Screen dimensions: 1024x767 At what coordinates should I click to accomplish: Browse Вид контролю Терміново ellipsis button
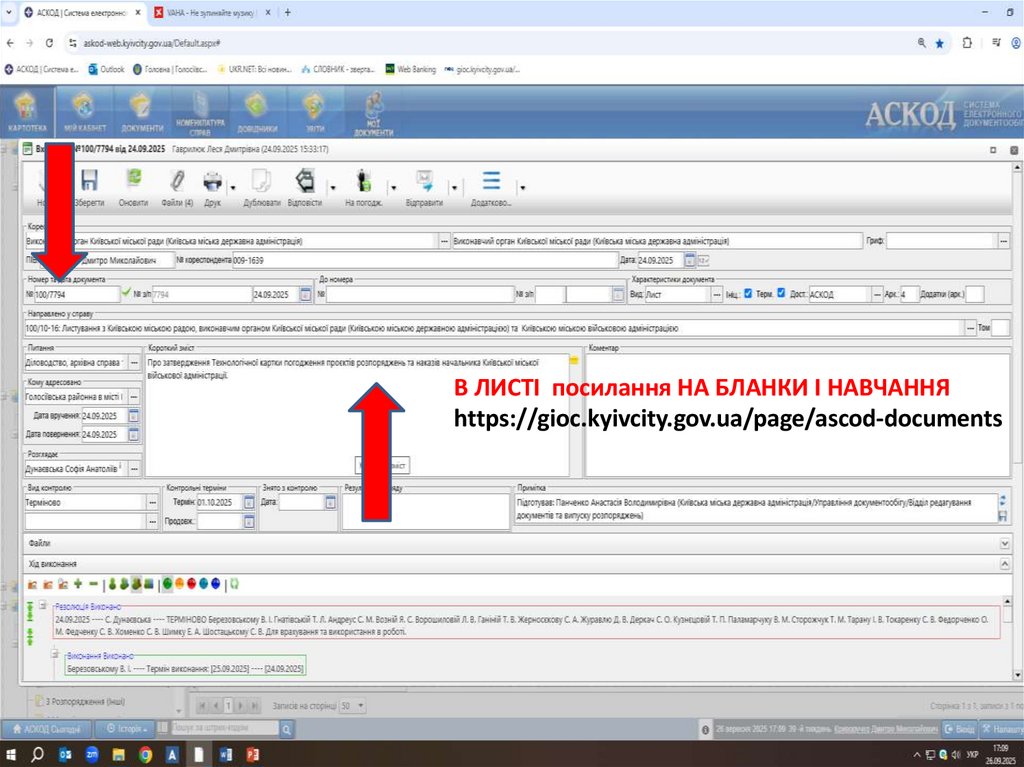[x=153, y=502]
